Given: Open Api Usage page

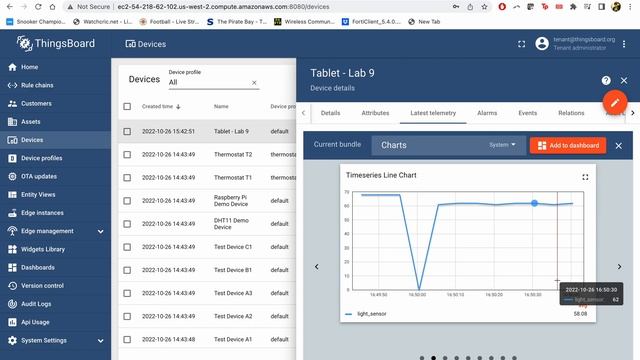Looking at the screenshot, I should [55, 322].
